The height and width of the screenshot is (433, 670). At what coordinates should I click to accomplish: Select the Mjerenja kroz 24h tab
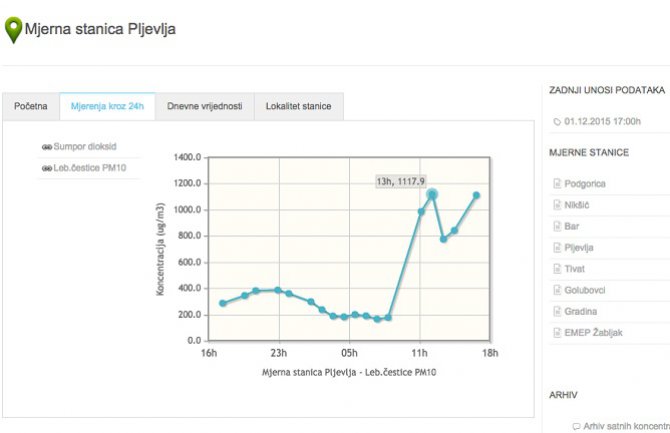tap(108, 106)
